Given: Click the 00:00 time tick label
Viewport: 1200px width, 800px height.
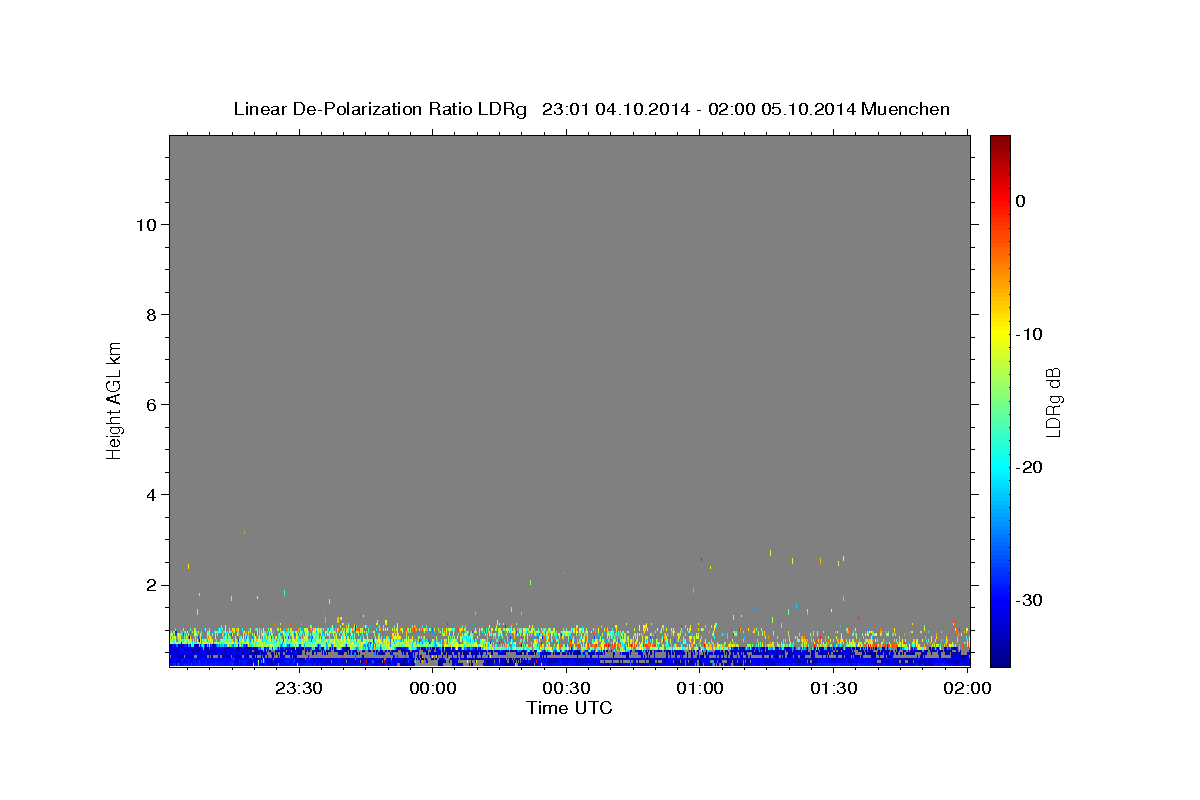Looking at the screenshot, I should (x=433, y=689).
